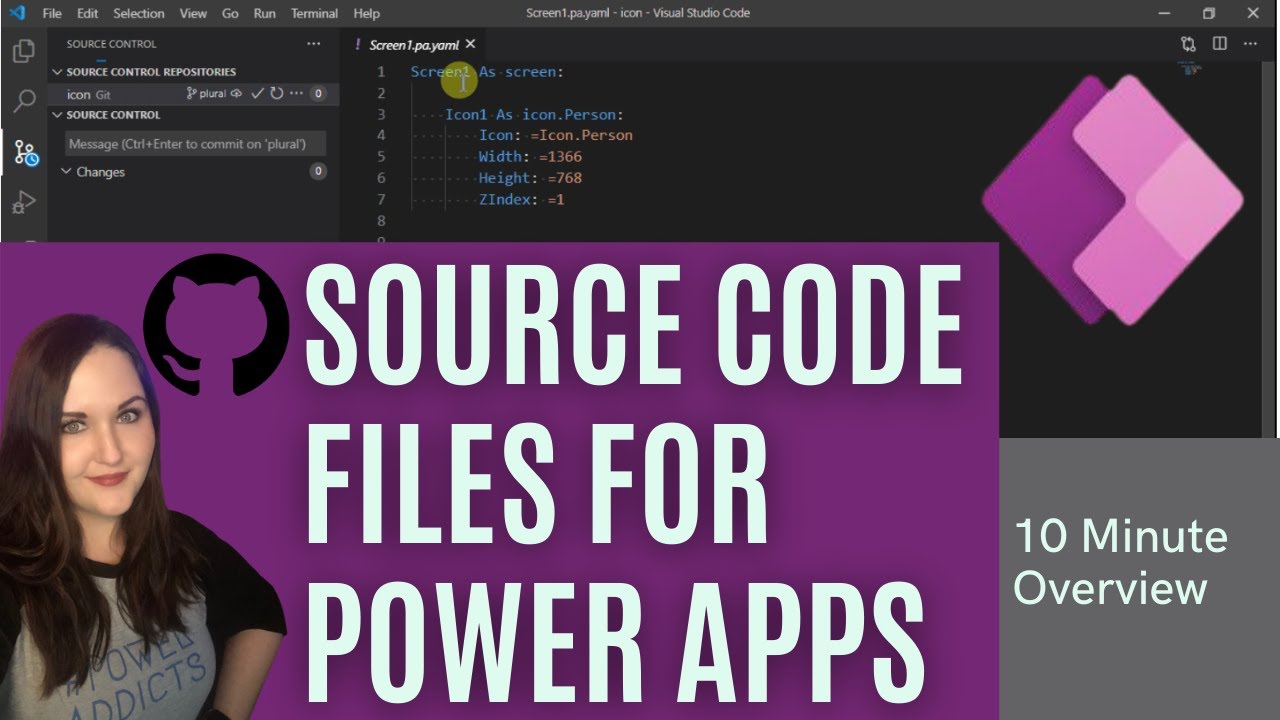The image size is (1280, 720).
Task: Collapse the Source Control section
Action: (x=58, y=115)
